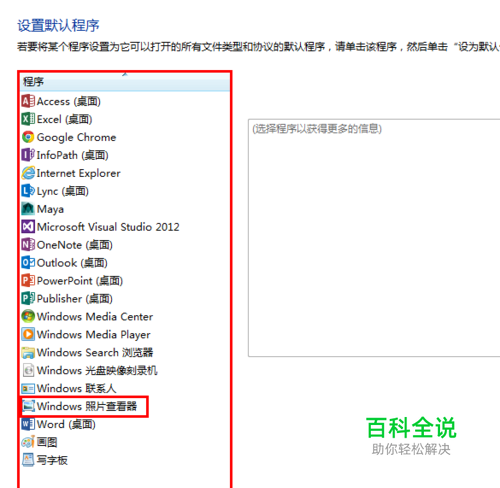The image size is (500, 488).
Task: Select "PowerPoint (桌面)" entry
Action: pos(80,281)
